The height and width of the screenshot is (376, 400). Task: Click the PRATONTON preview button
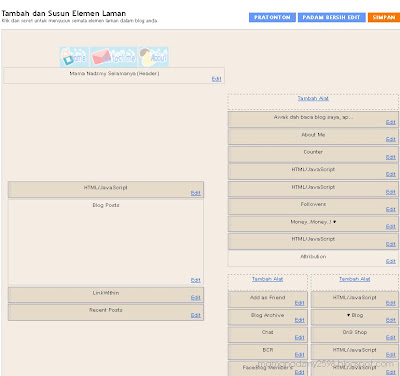click(272, 17)
